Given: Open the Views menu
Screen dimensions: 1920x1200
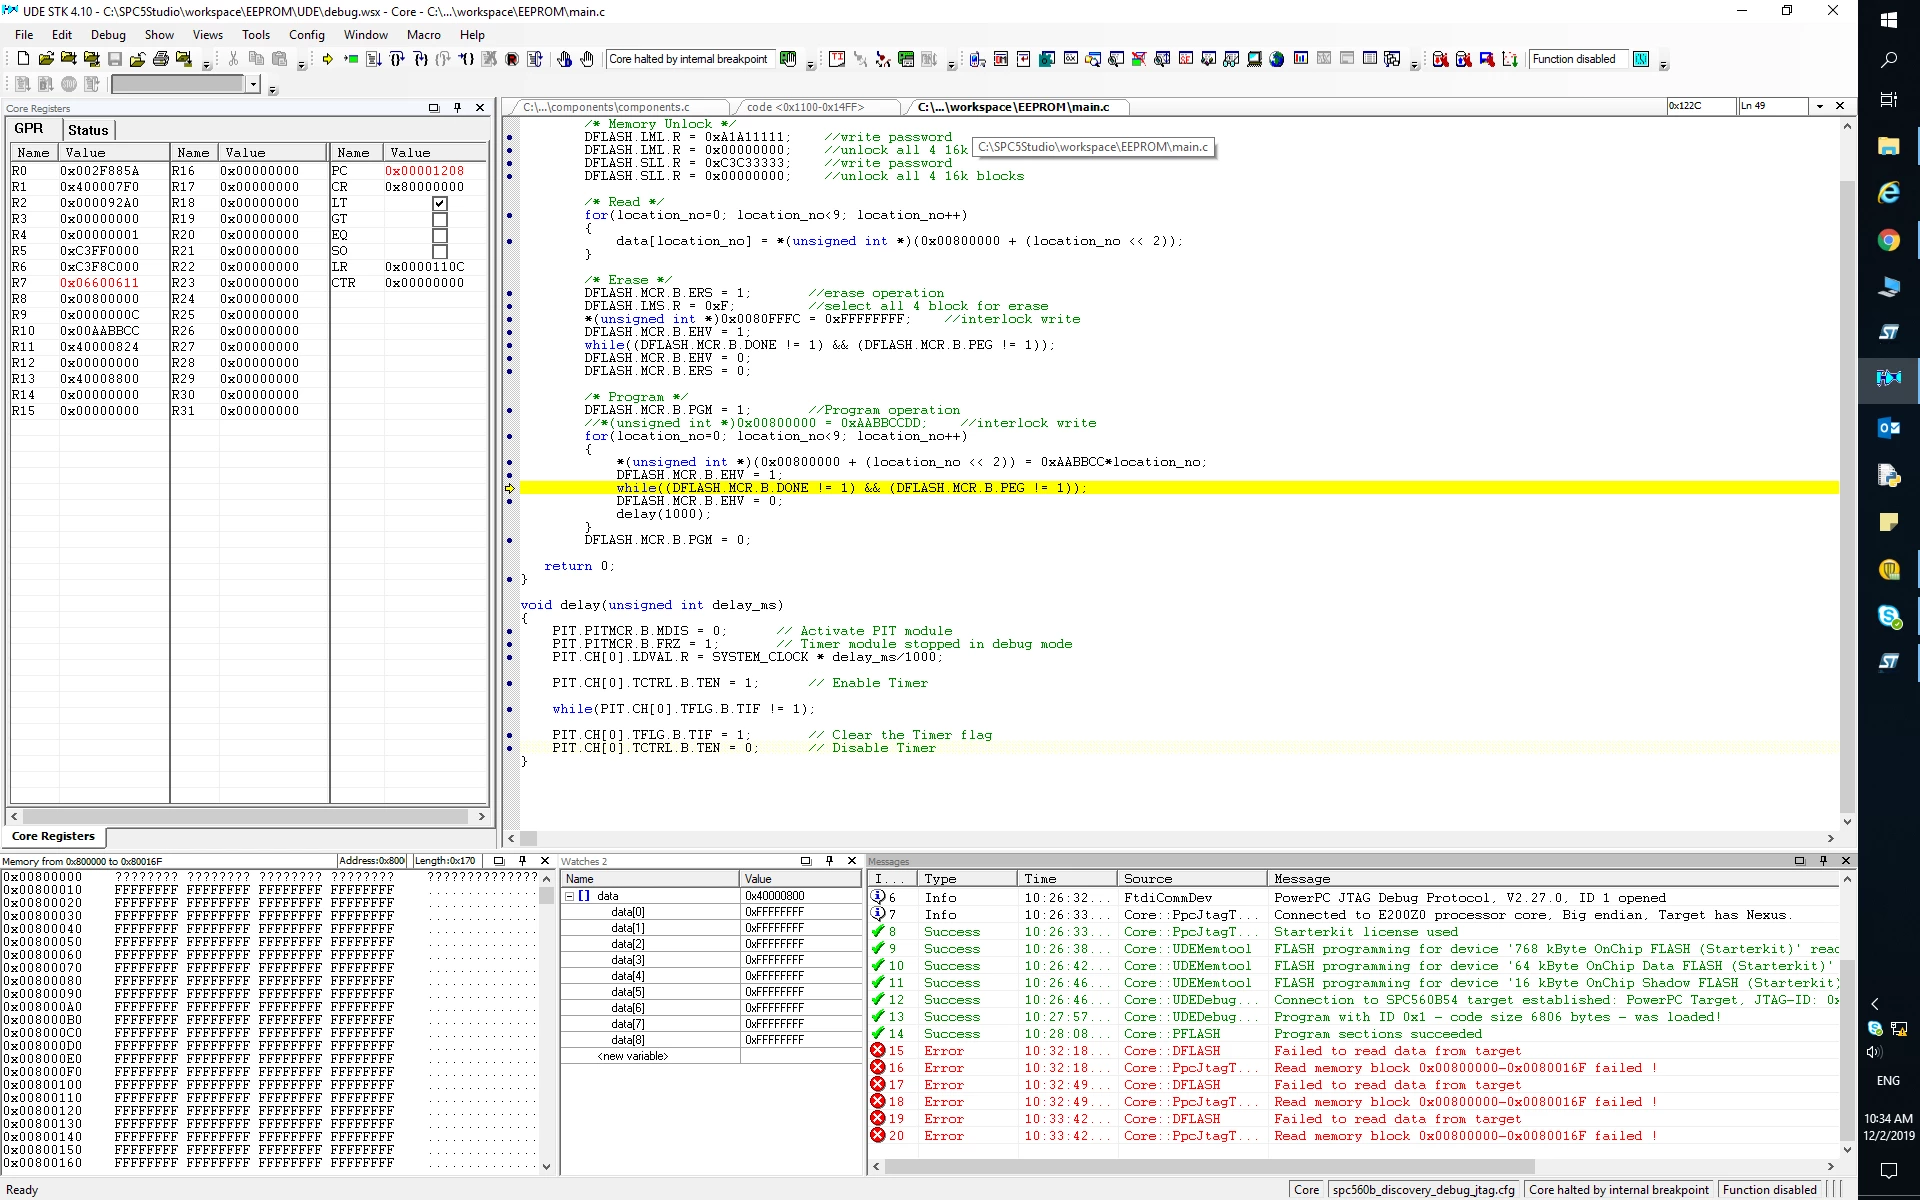Looking at the screenshot, I should (207, 34).
